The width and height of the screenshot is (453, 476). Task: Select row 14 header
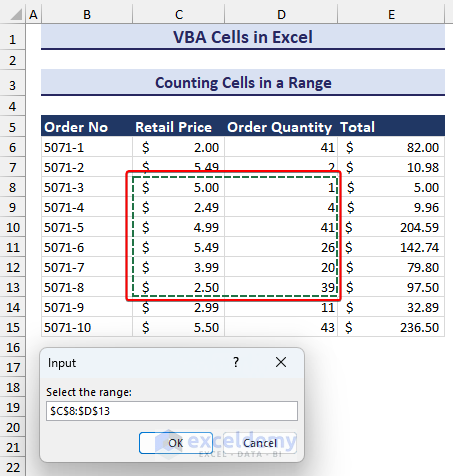pos(13,307)
